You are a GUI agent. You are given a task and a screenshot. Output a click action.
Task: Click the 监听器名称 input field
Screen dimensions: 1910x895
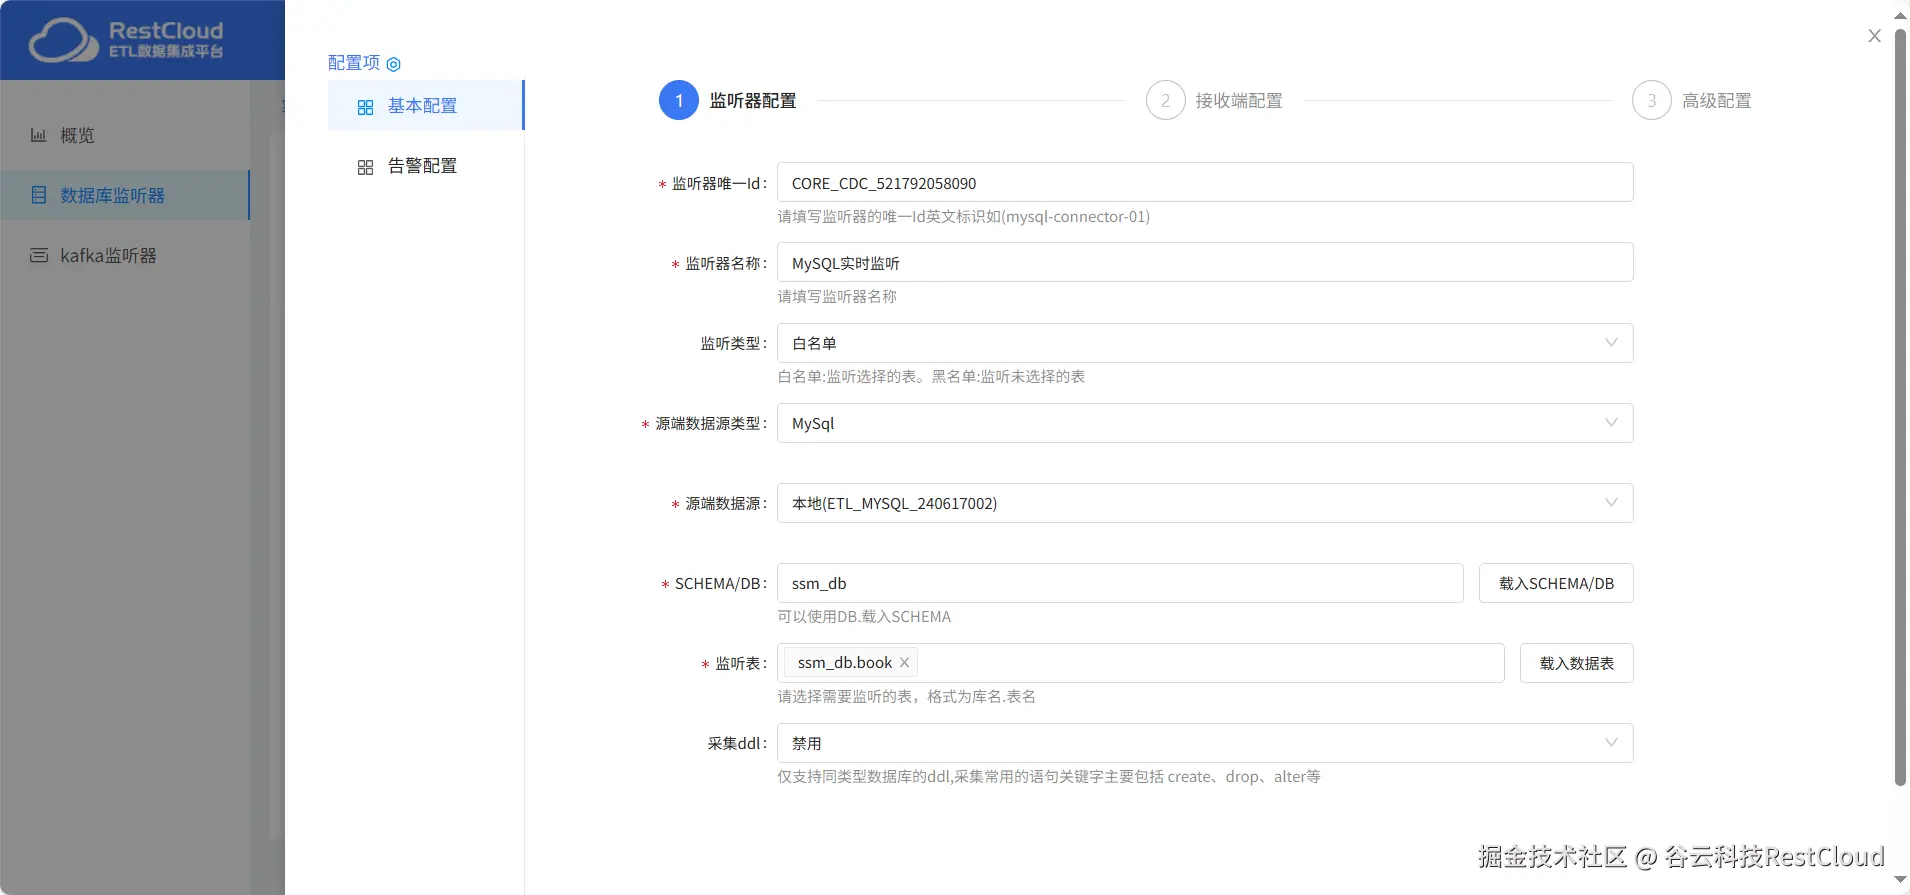coord(1205,263)
